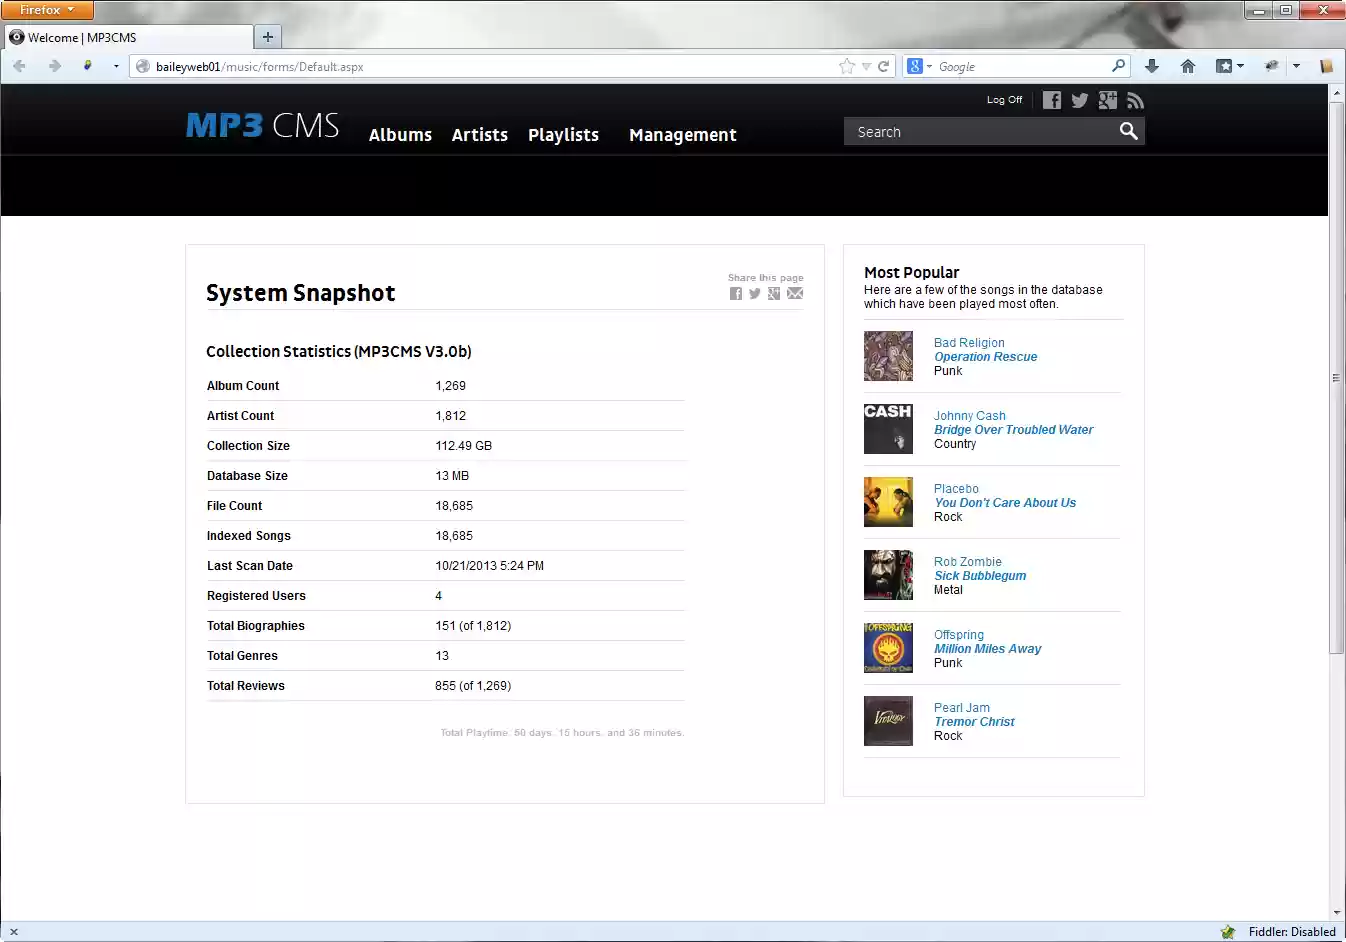Open the RSS feed icon
Image resolution: width=1346 pixels, height=942 pixels.
(1135, 100)
